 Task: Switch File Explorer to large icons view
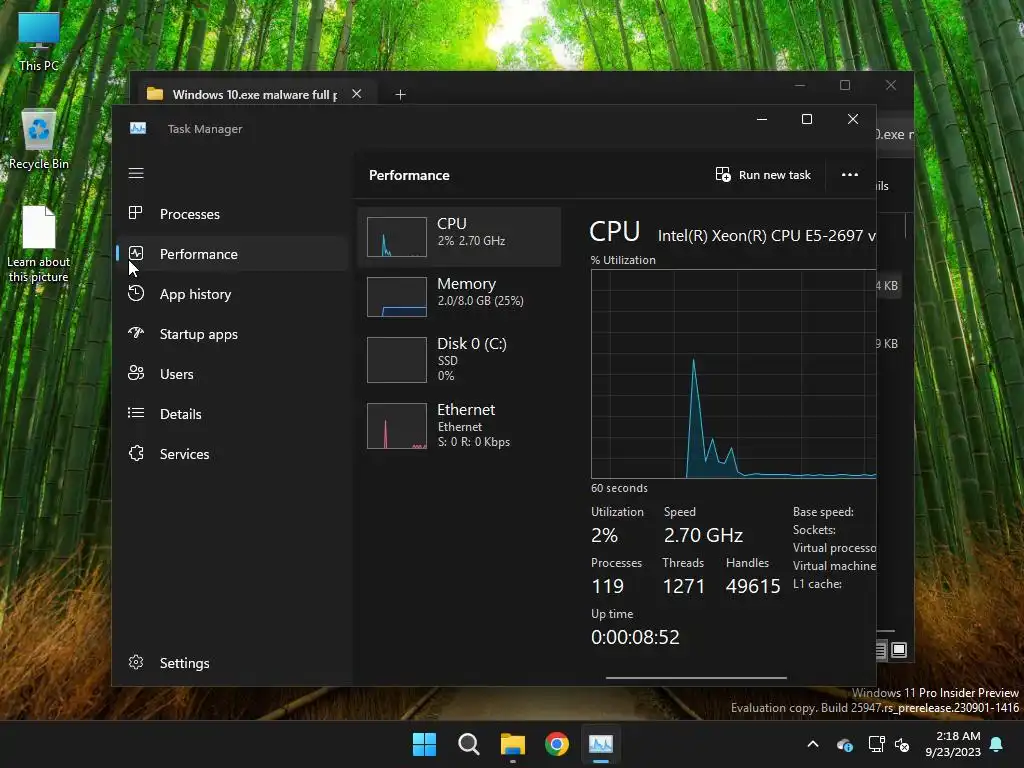(899, 650)
